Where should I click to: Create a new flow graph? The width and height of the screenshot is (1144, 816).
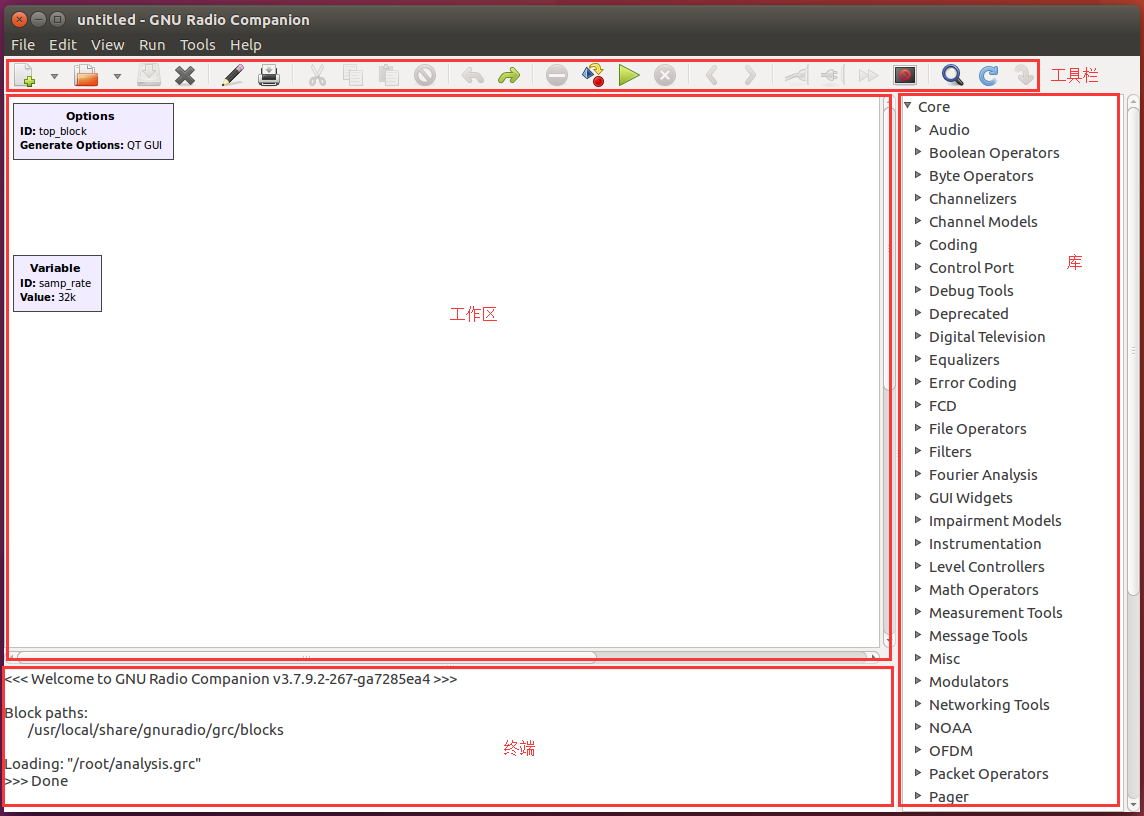point(25,75)
